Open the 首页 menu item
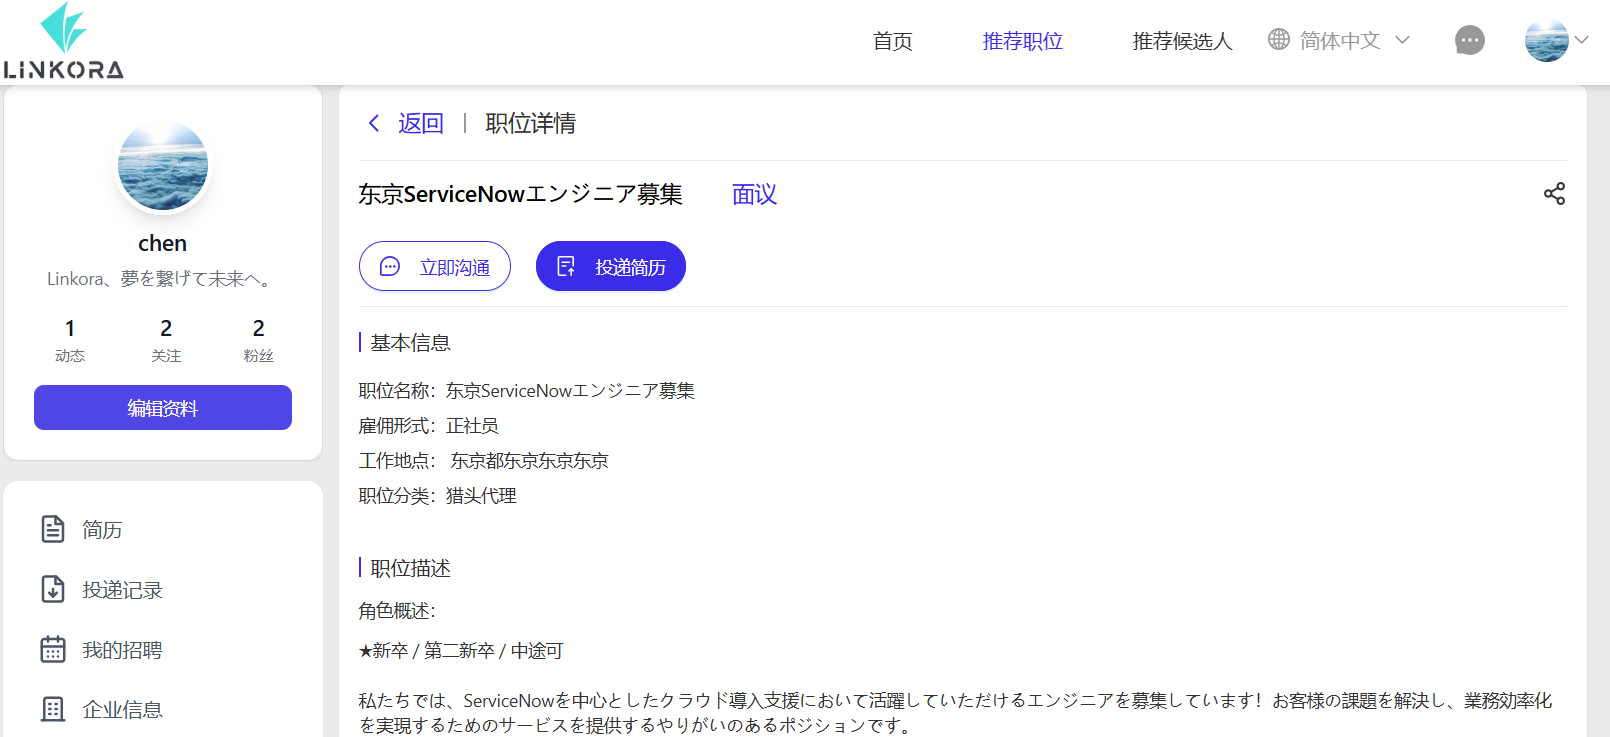The height and width of the screenshot is (737, 1610). 892,41
